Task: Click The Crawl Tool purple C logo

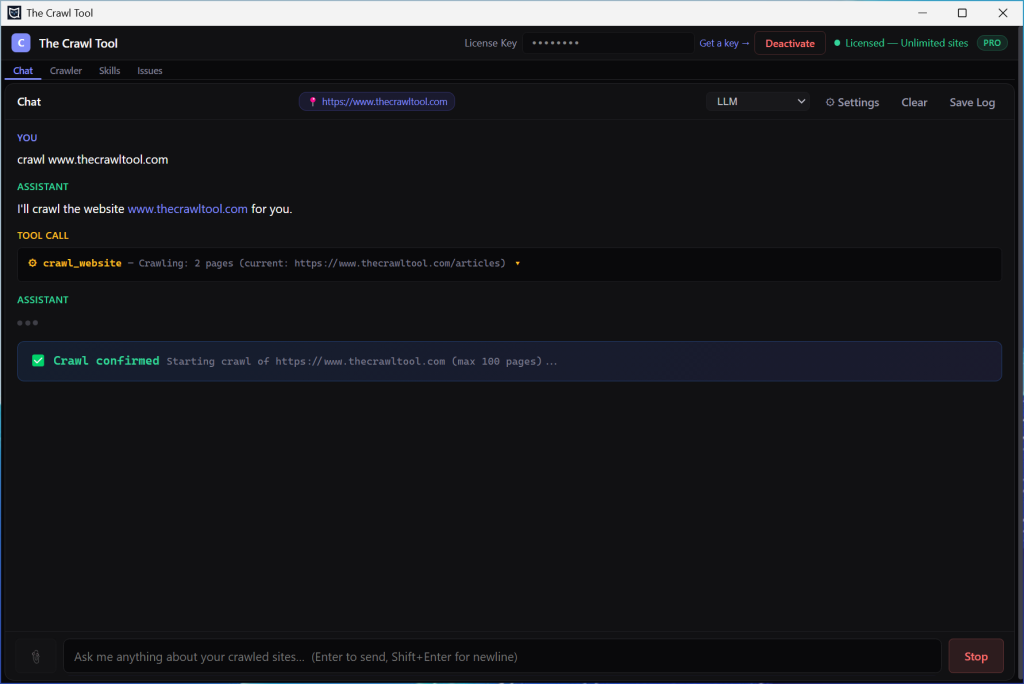Action: coord(21,43)
